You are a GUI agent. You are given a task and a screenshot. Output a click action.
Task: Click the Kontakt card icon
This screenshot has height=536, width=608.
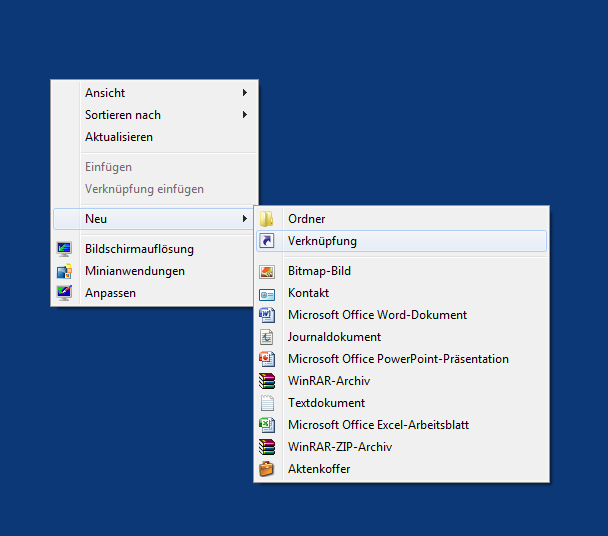coord(267,293)
